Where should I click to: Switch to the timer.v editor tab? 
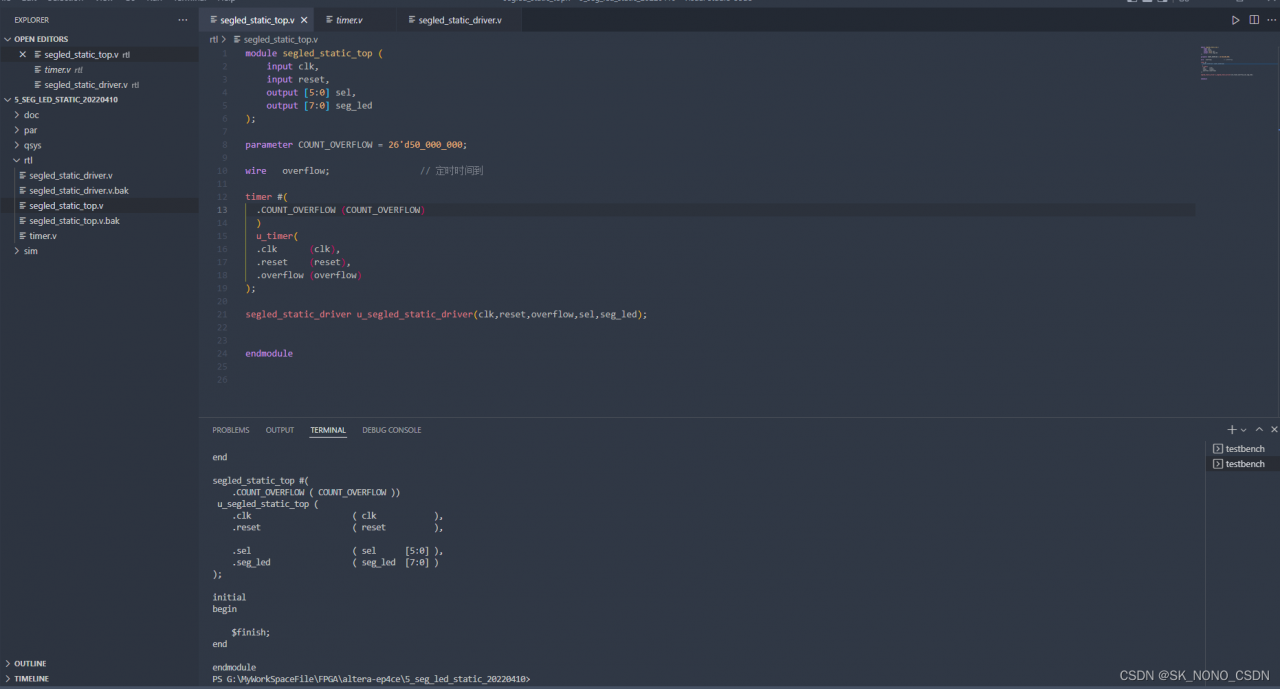tap(349, 20)
